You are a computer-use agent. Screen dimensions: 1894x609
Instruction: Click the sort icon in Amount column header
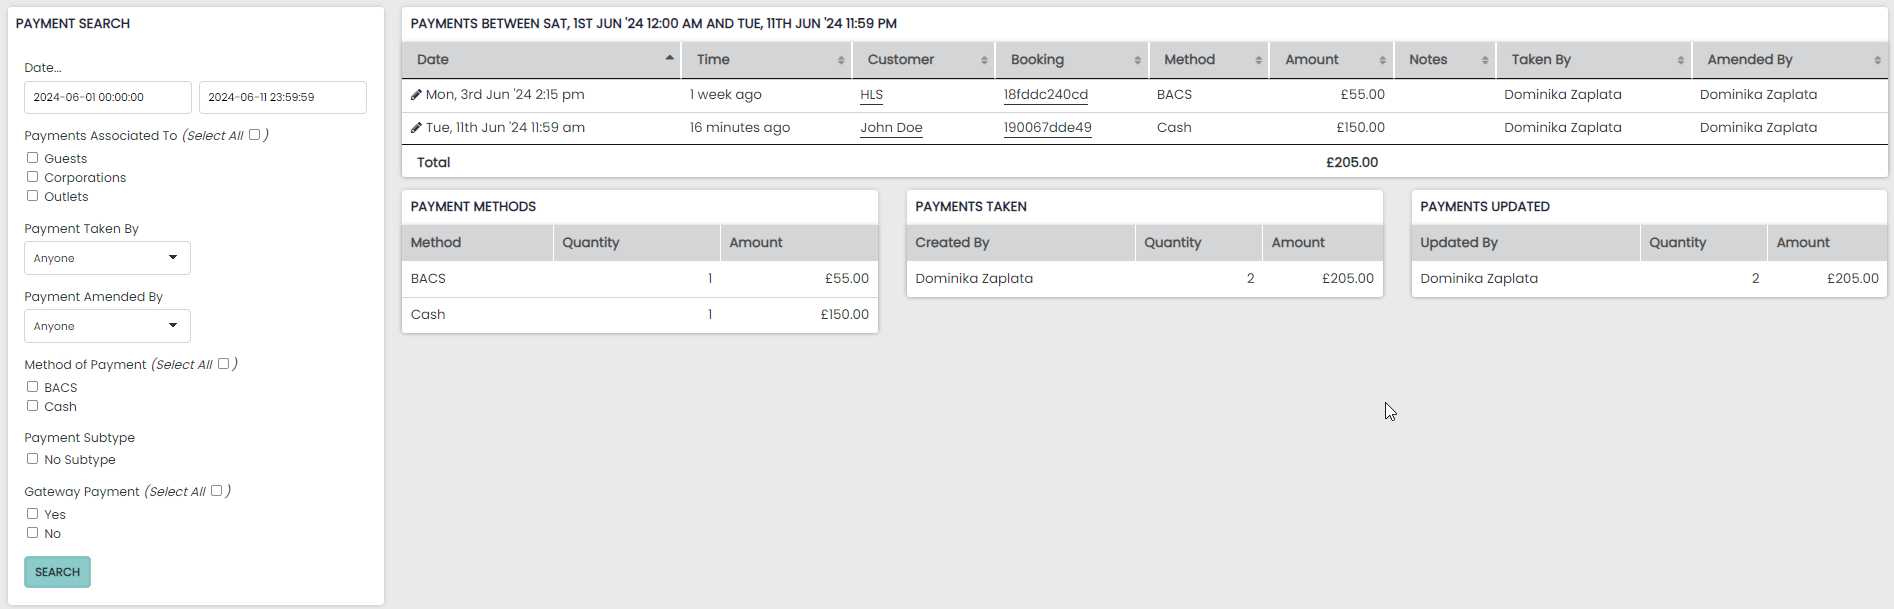(x=1382, y=60)
